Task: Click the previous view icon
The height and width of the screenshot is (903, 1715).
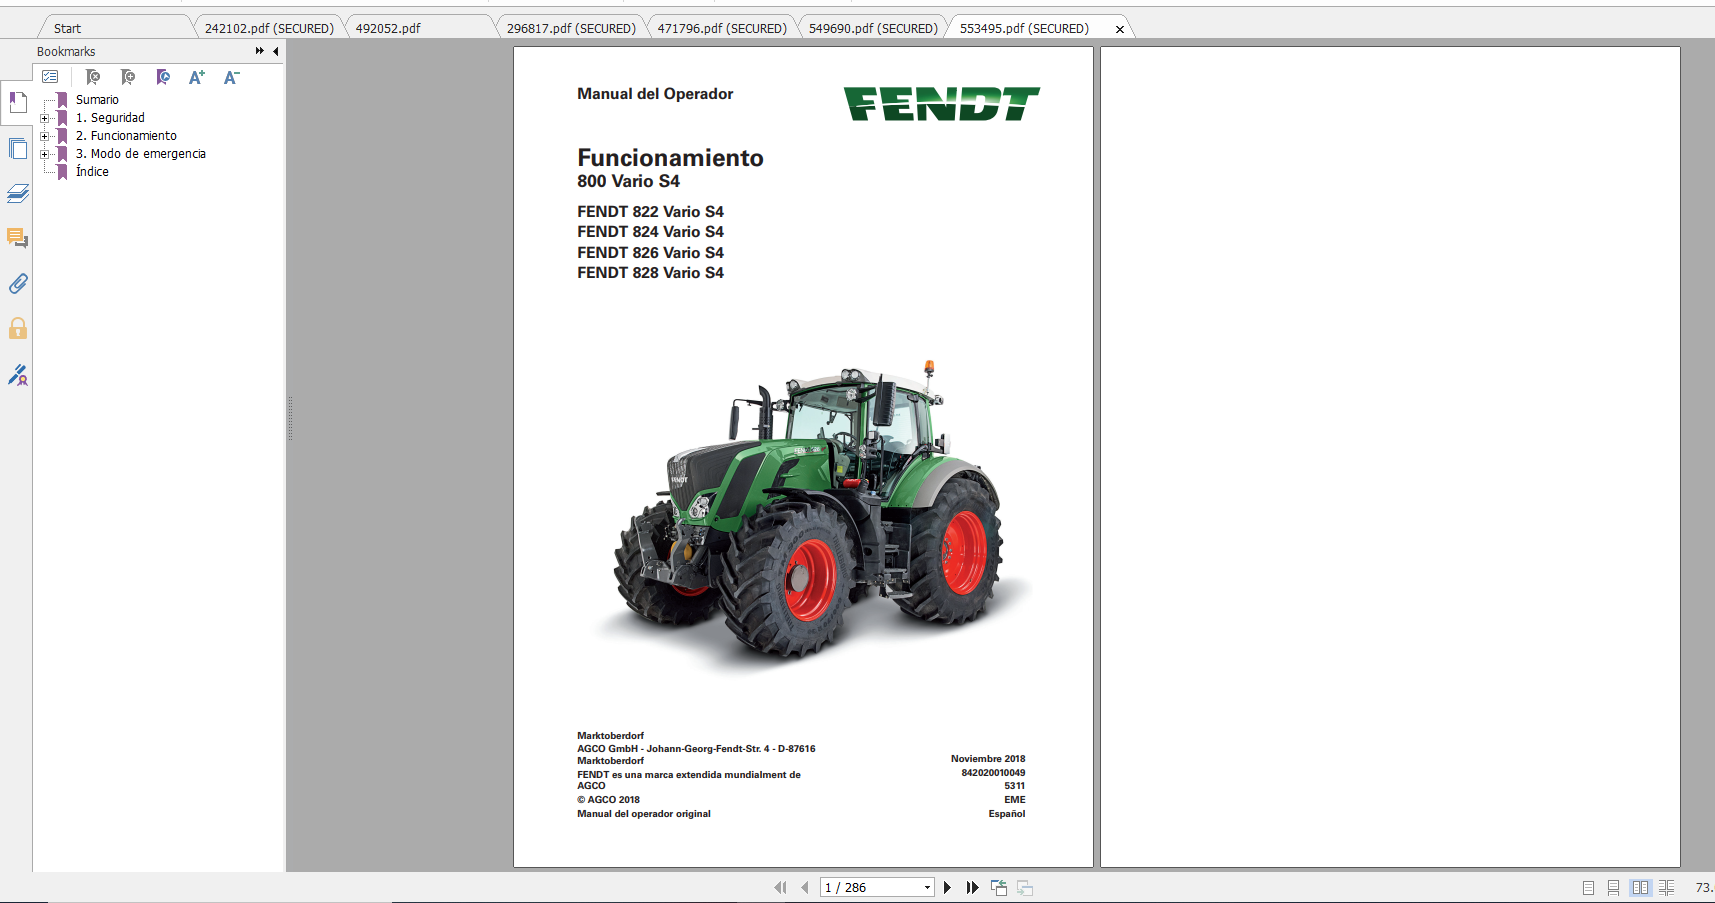Action: (x=999, y=887)
